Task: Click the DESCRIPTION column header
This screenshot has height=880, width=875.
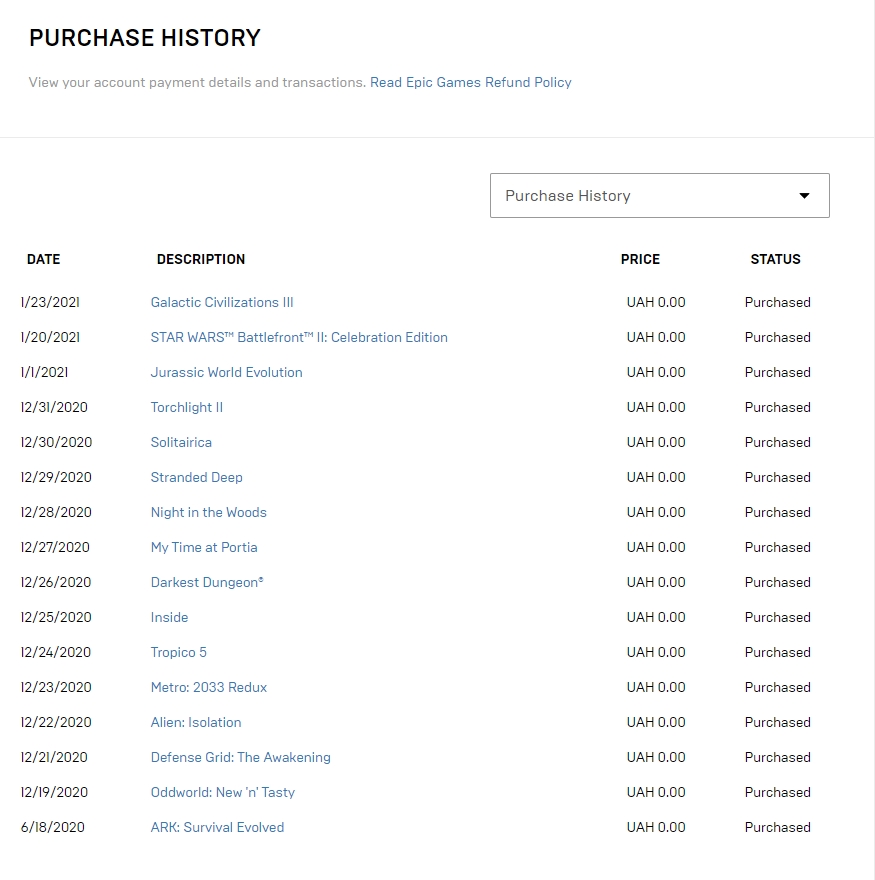Action: (x=201, y=259)
